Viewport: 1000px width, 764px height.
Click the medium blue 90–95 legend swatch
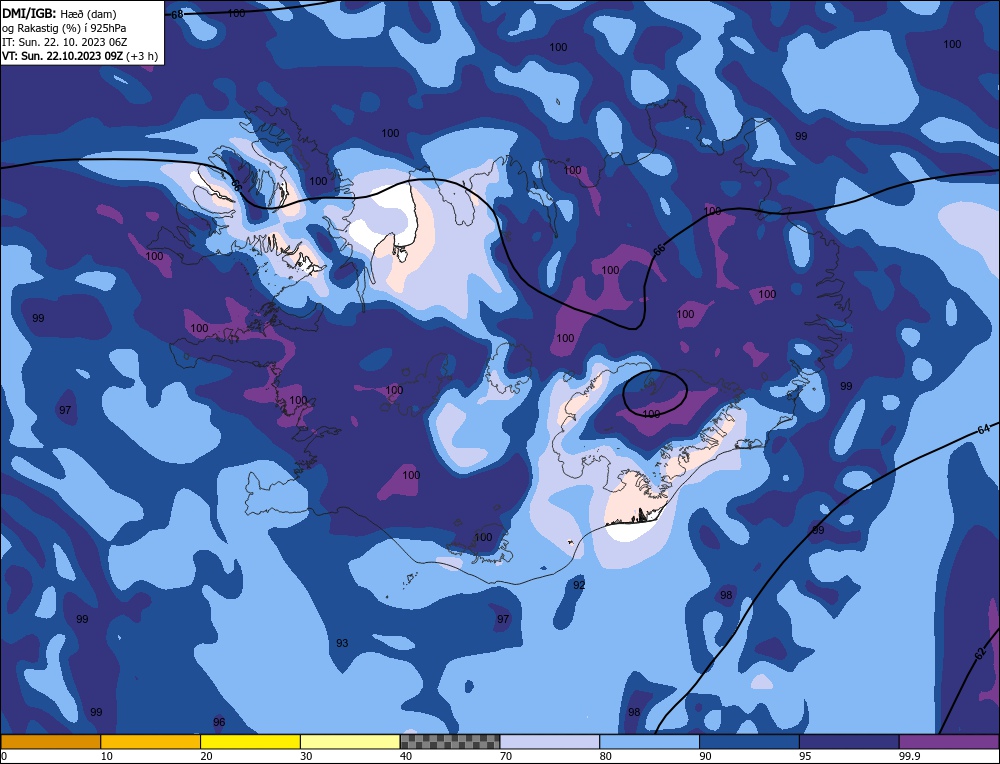click(x=749, y=741)
